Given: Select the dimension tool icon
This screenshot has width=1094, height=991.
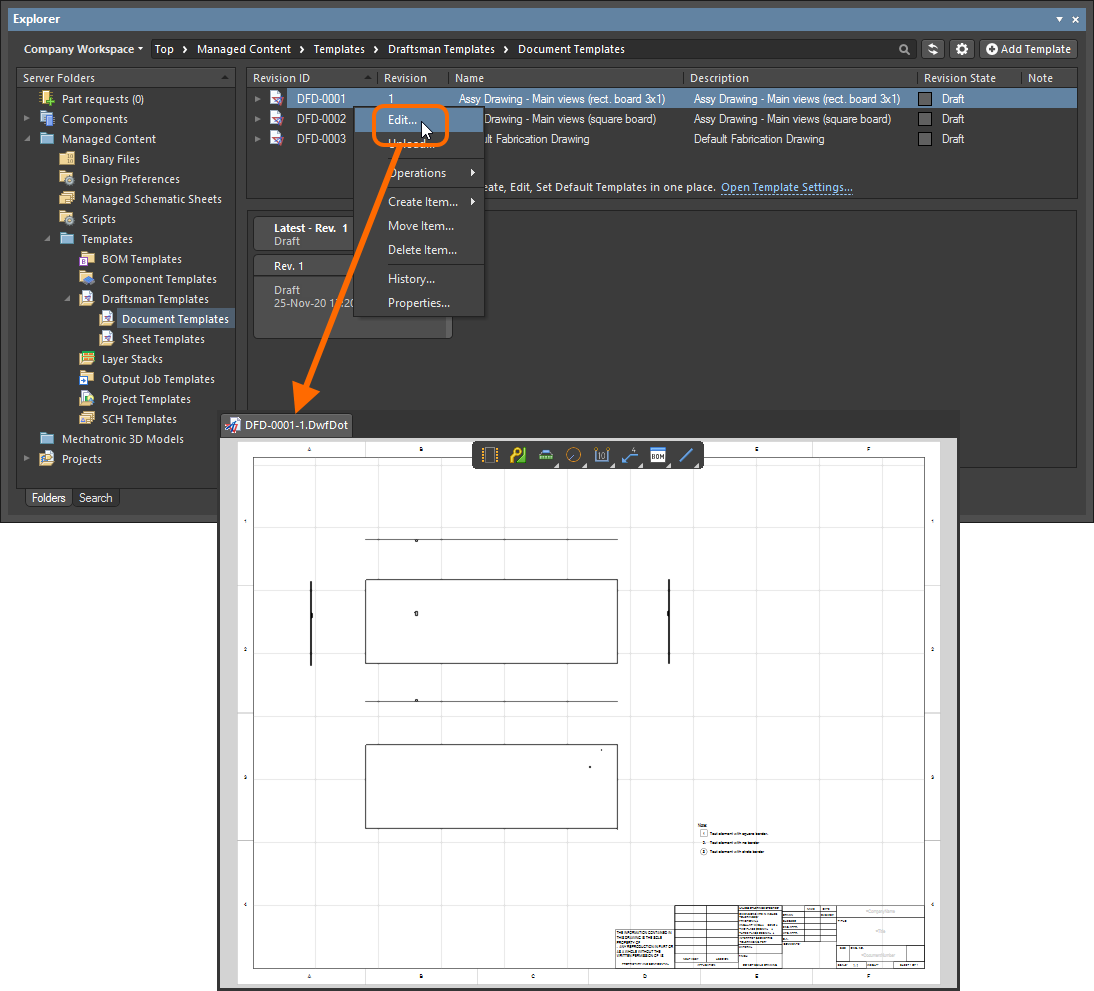Looking at the screenshot, I should pyautogui.click(x=601, y=455).
